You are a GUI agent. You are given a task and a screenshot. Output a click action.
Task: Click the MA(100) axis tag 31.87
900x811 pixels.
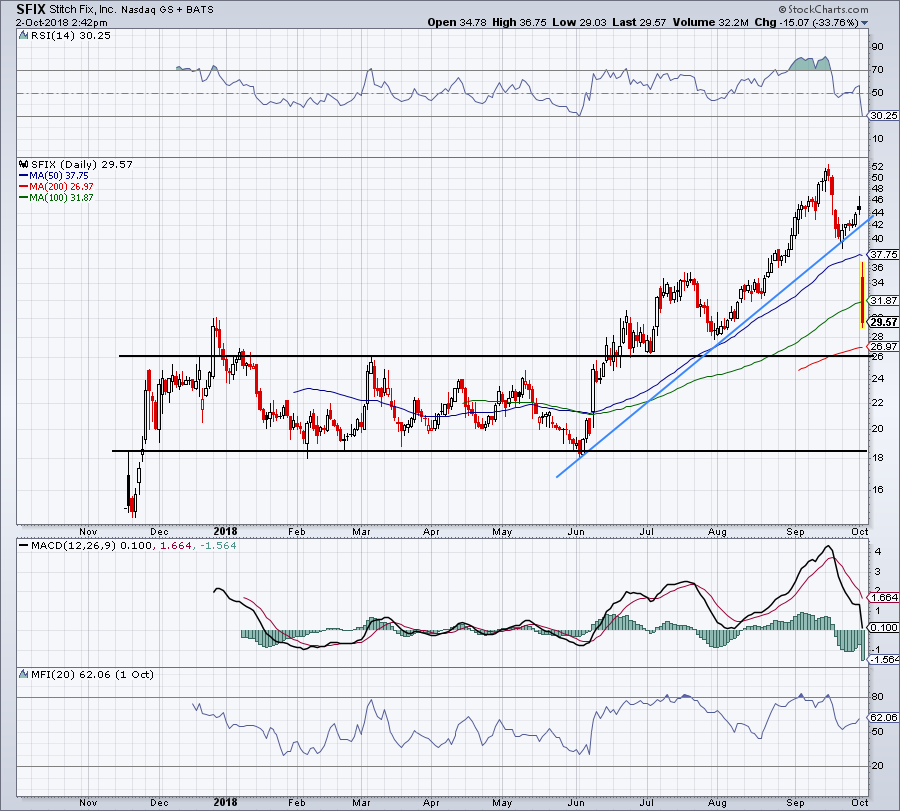click(x=884, y=301)
